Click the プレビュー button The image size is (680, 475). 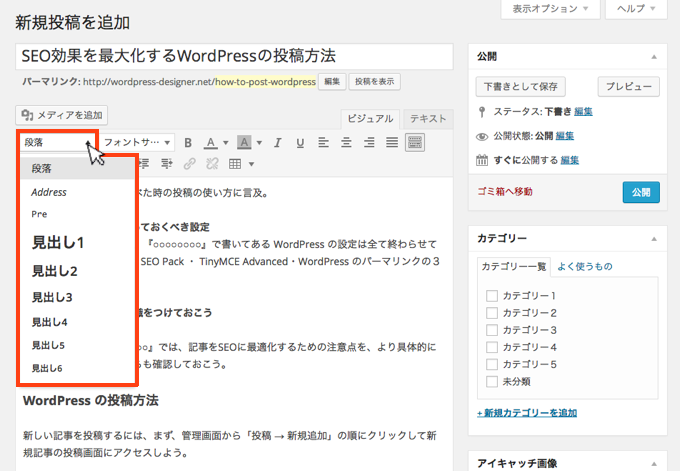(x=629, y=87)
